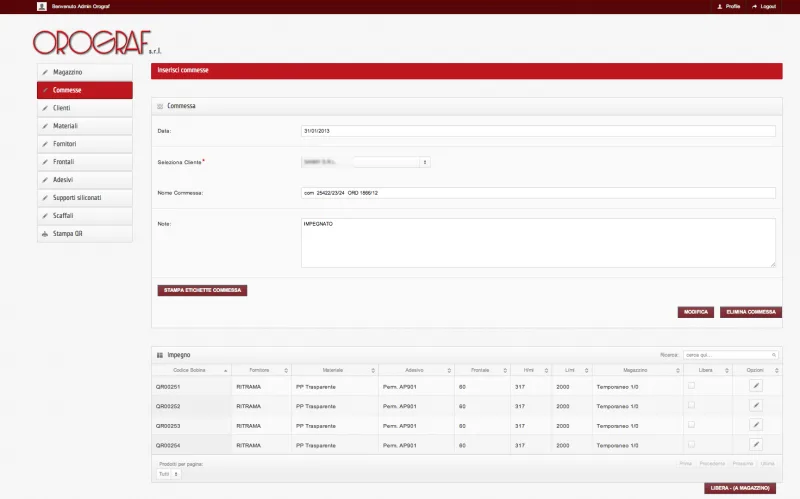This screenshot has width=800, height=499.
Task: Go to the Clienti section
Action: 85,108
